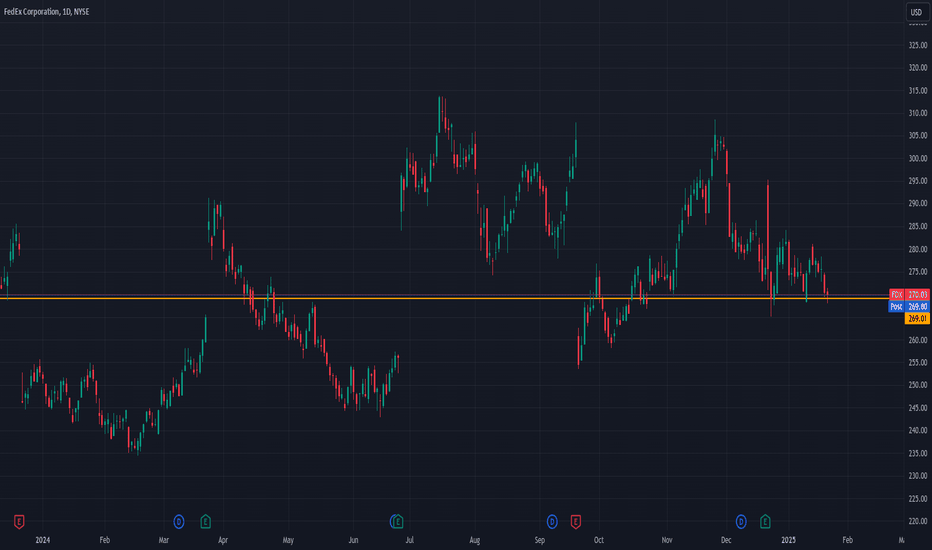Image resolution: width=932 pixels, height=550 pixels.
Task: Click the red earnings marker left of 2024
Action: coord(19,522)
